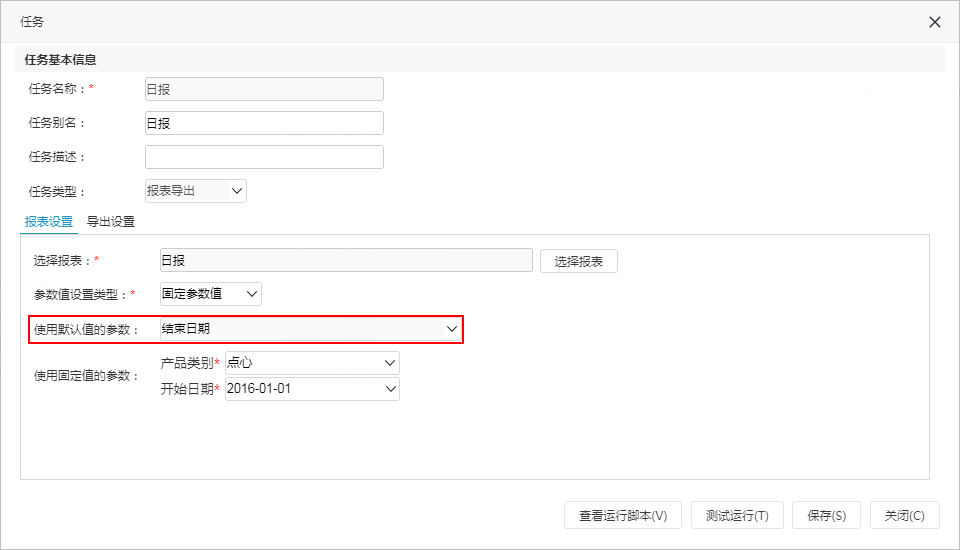Switch to the 导出设置 tab

tap(111, 222)
